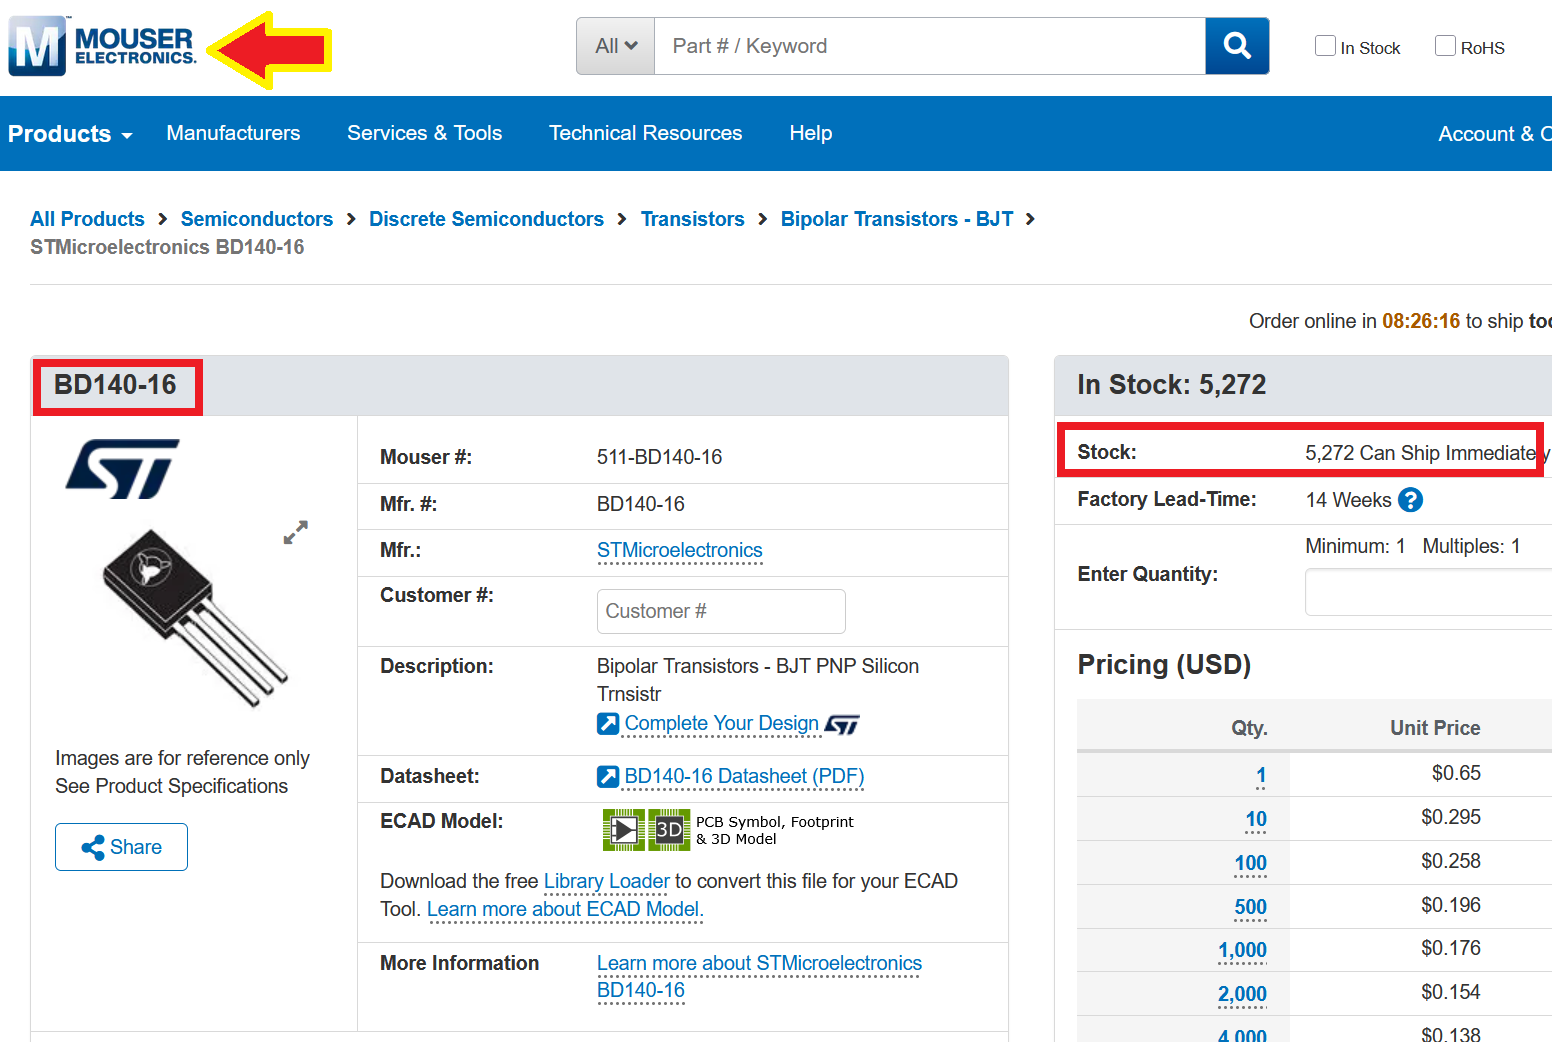Open the Help menu
This screenshot has width=1552, height=1042.
(810, 133)
